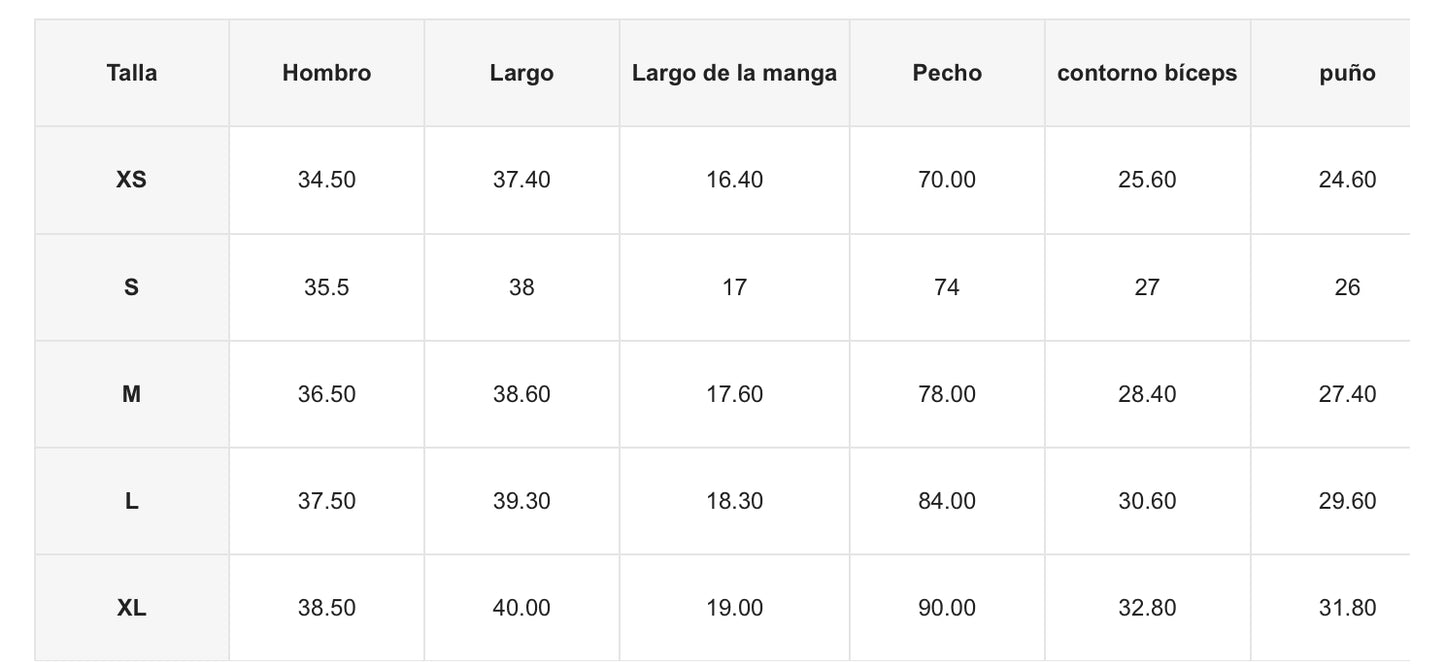Select the XS size row label
Viewport: 1445px width, 668px height.
[x=132, y=180]
